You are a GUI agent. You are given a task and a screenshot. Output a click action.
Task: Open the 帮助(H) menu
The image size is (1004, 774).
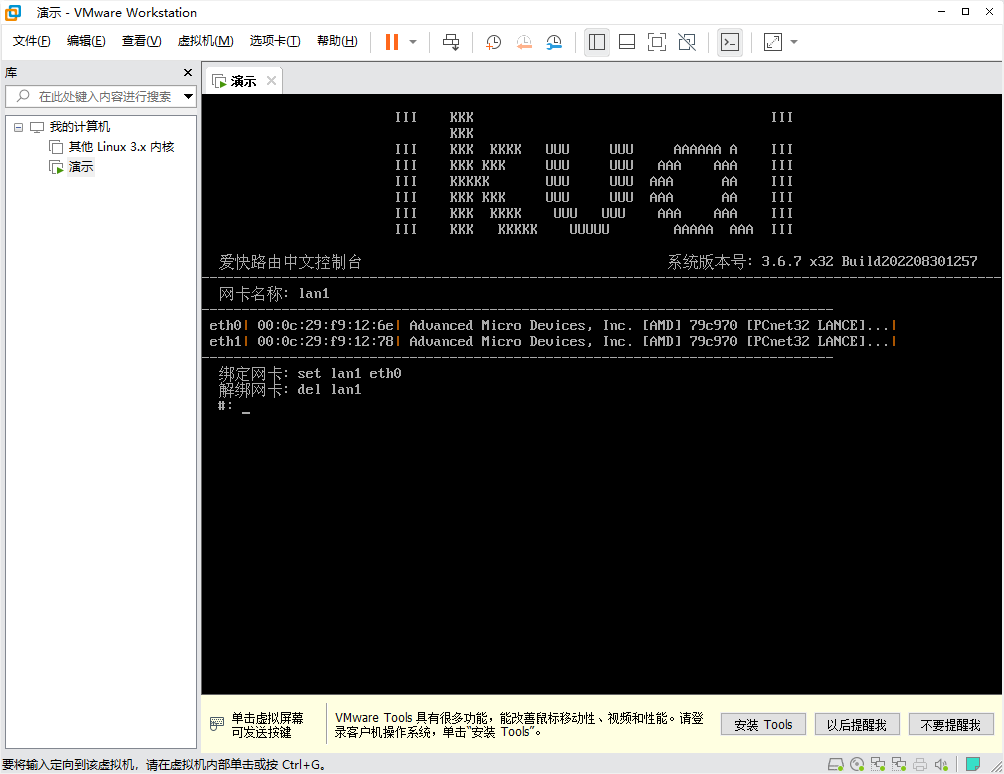pos(337,41)
